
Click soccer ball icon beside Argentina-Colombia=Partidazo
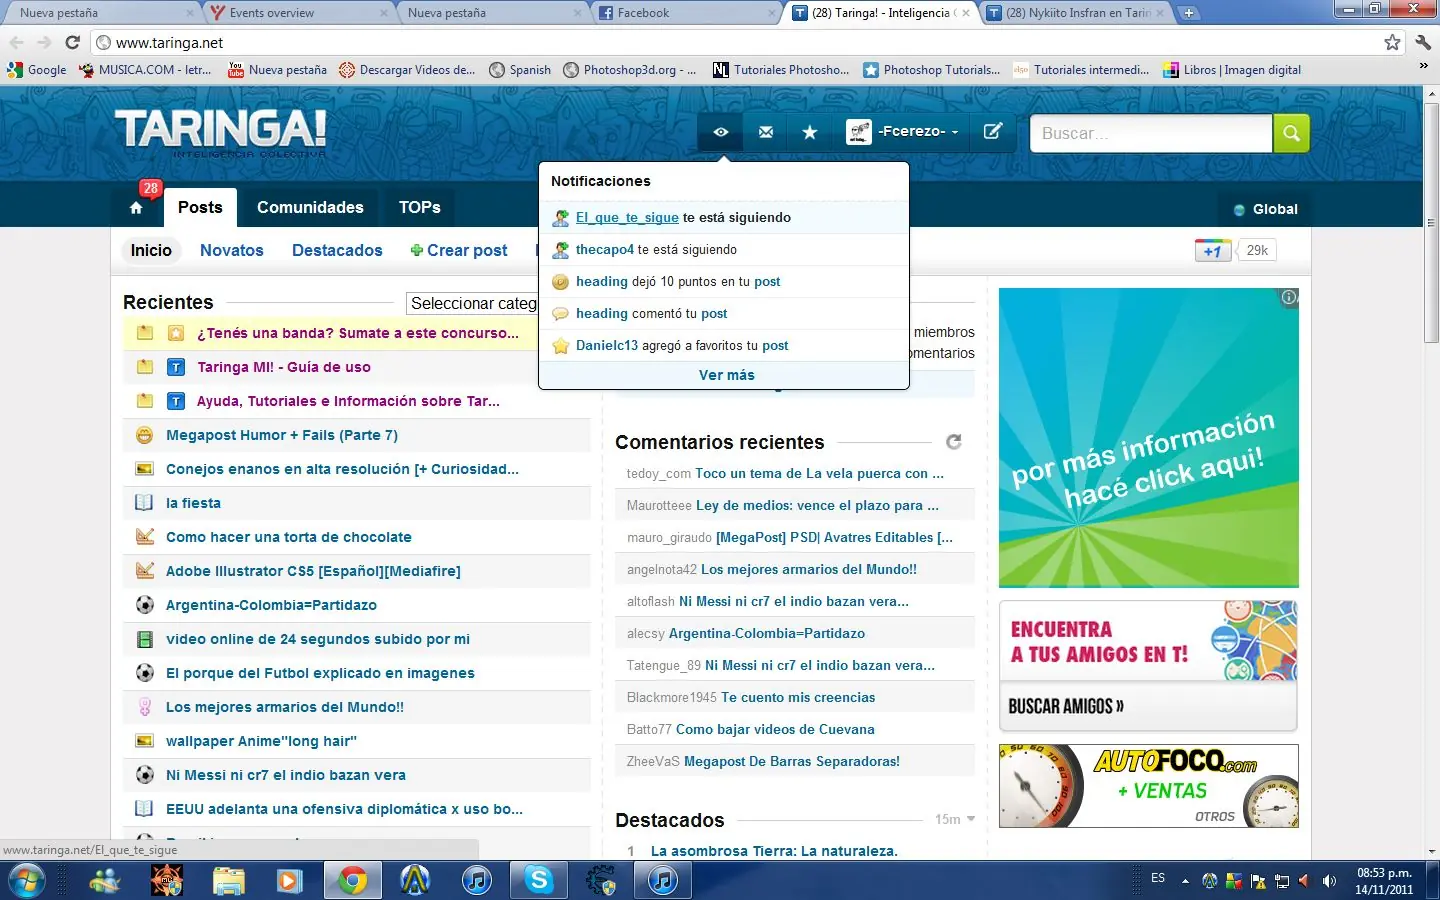[x=145, y=605]
